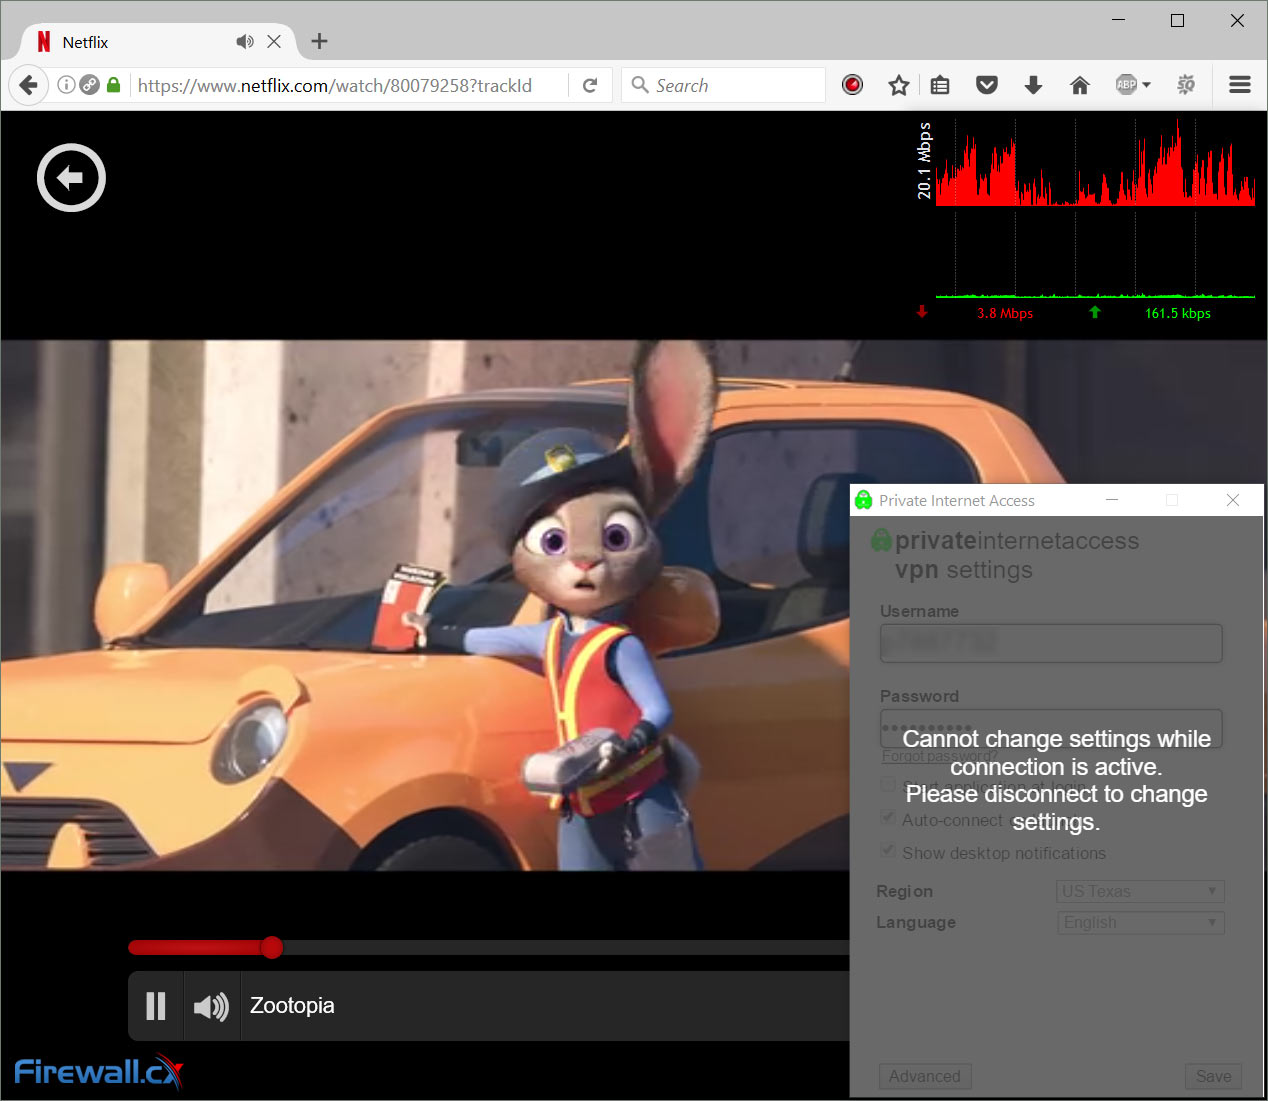Click the PIA Password field

pos(1051,728)
